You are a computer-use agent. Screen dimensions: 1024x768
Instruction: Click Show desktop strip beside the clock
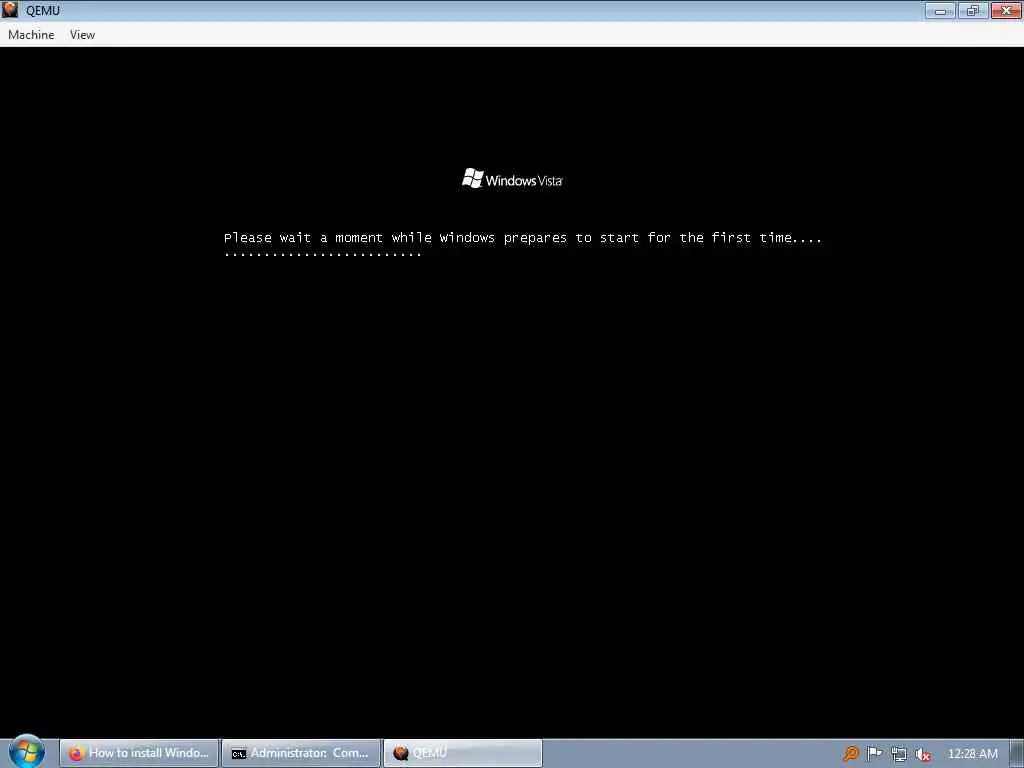1016,754
